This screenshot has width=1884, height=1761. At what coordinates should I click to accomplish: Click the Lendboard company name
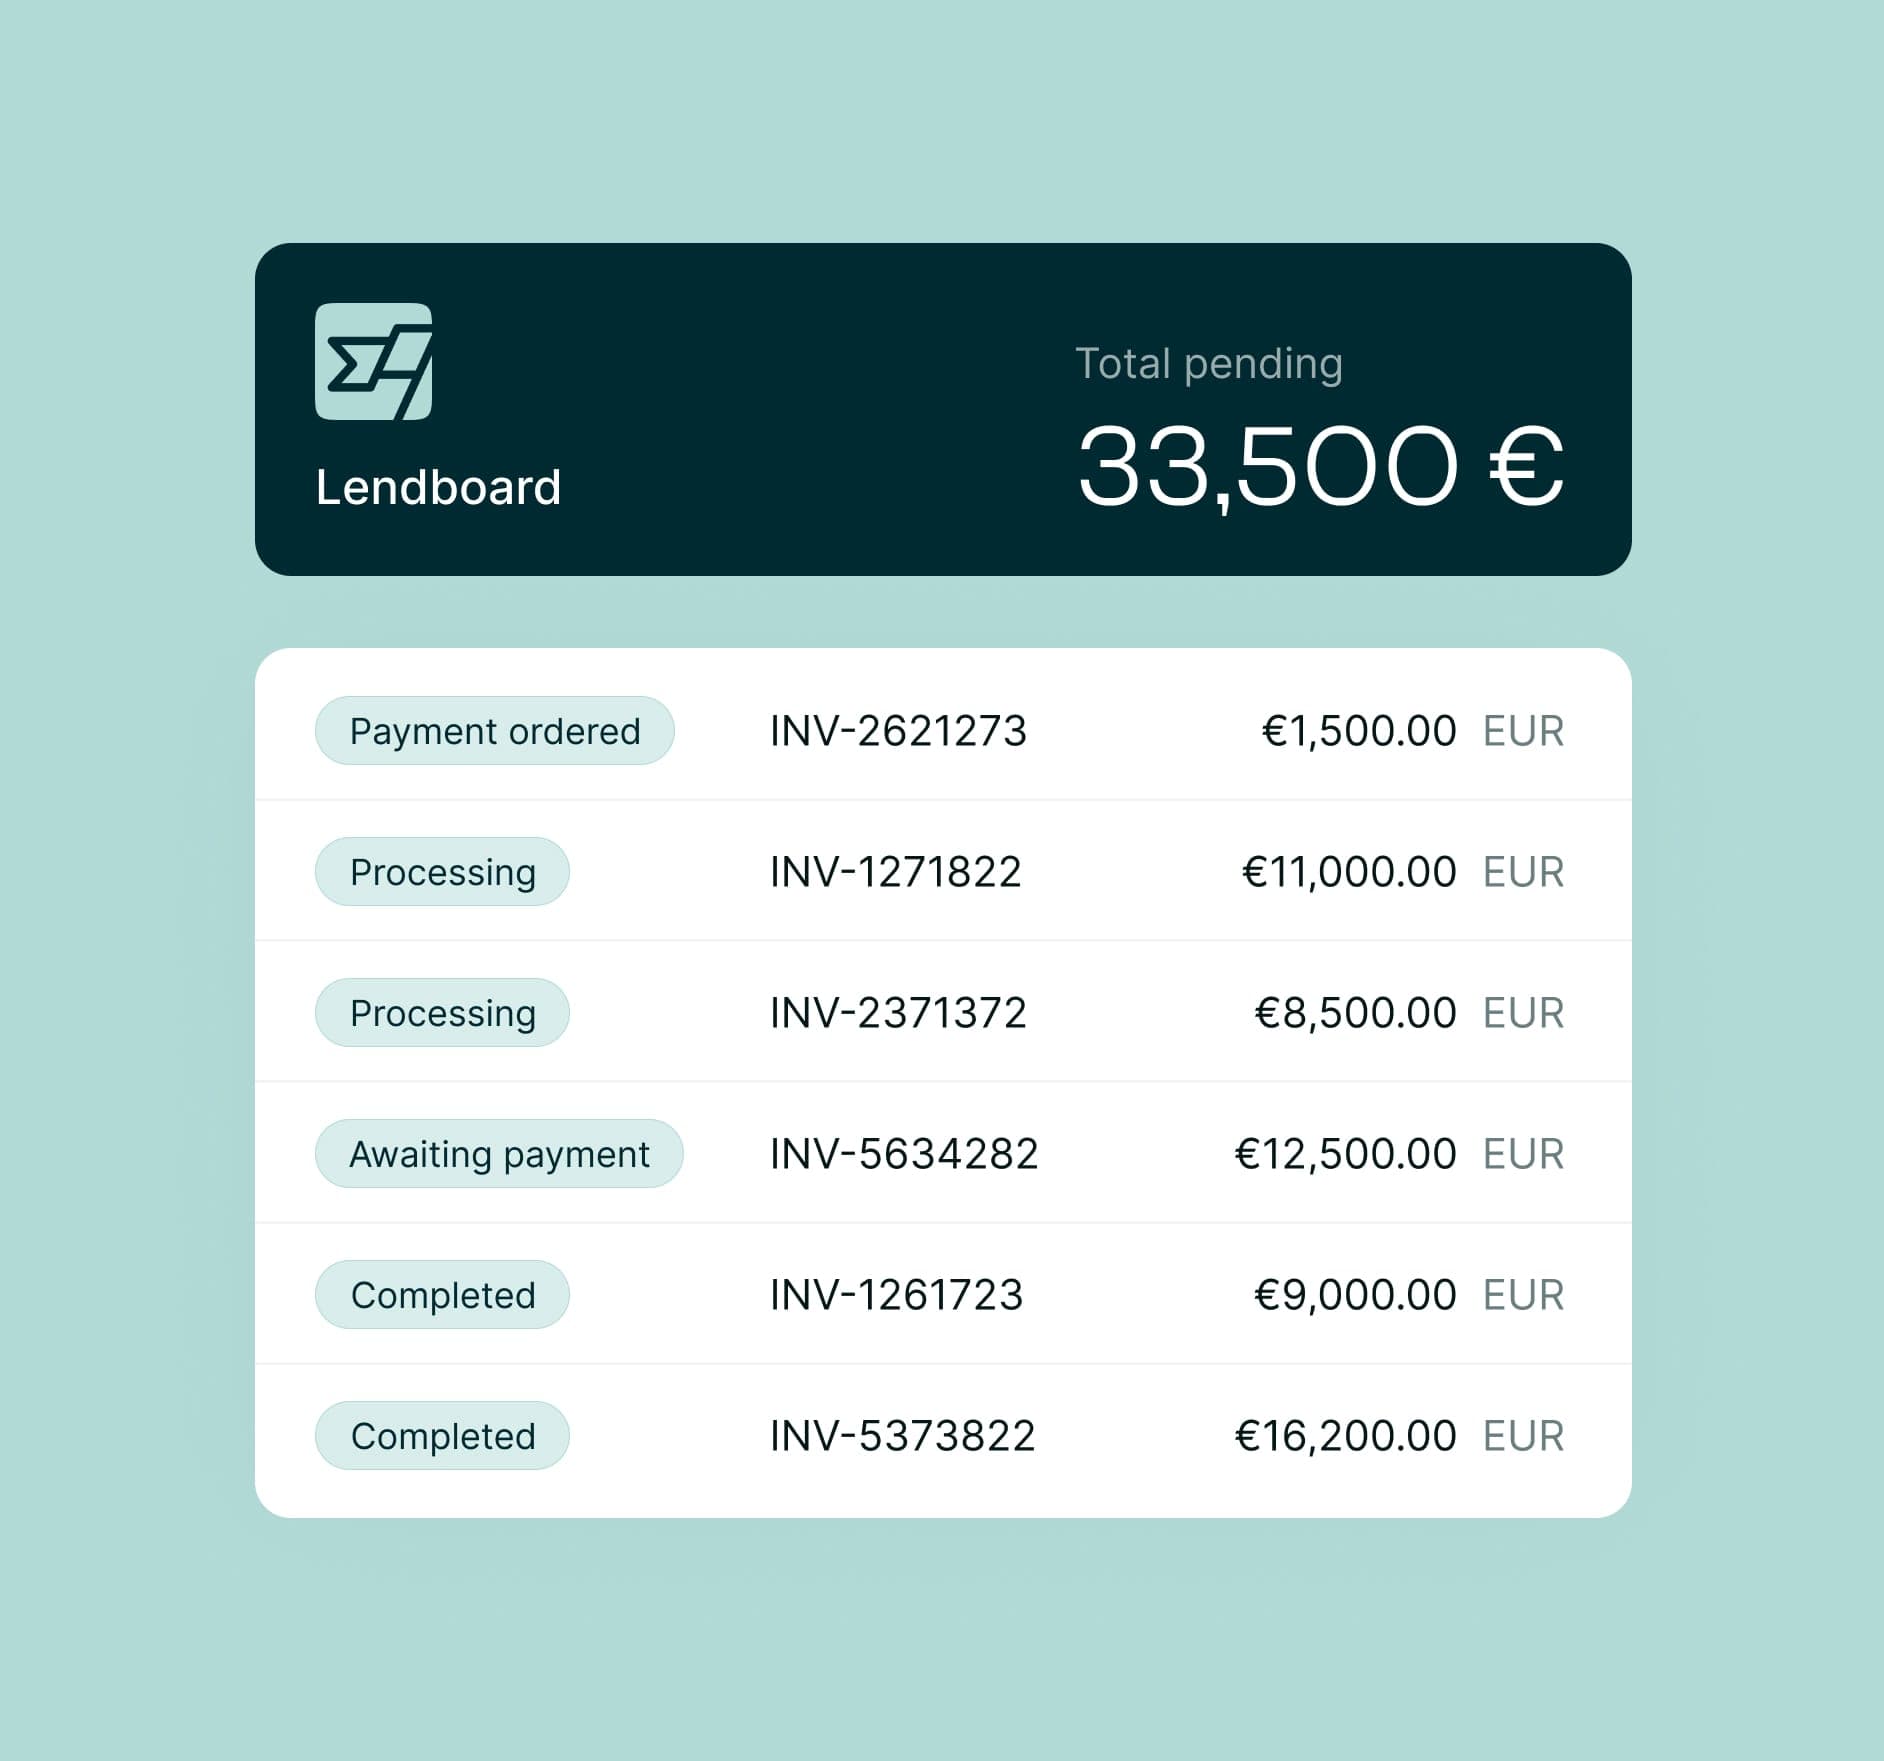[x=438, y=488]
